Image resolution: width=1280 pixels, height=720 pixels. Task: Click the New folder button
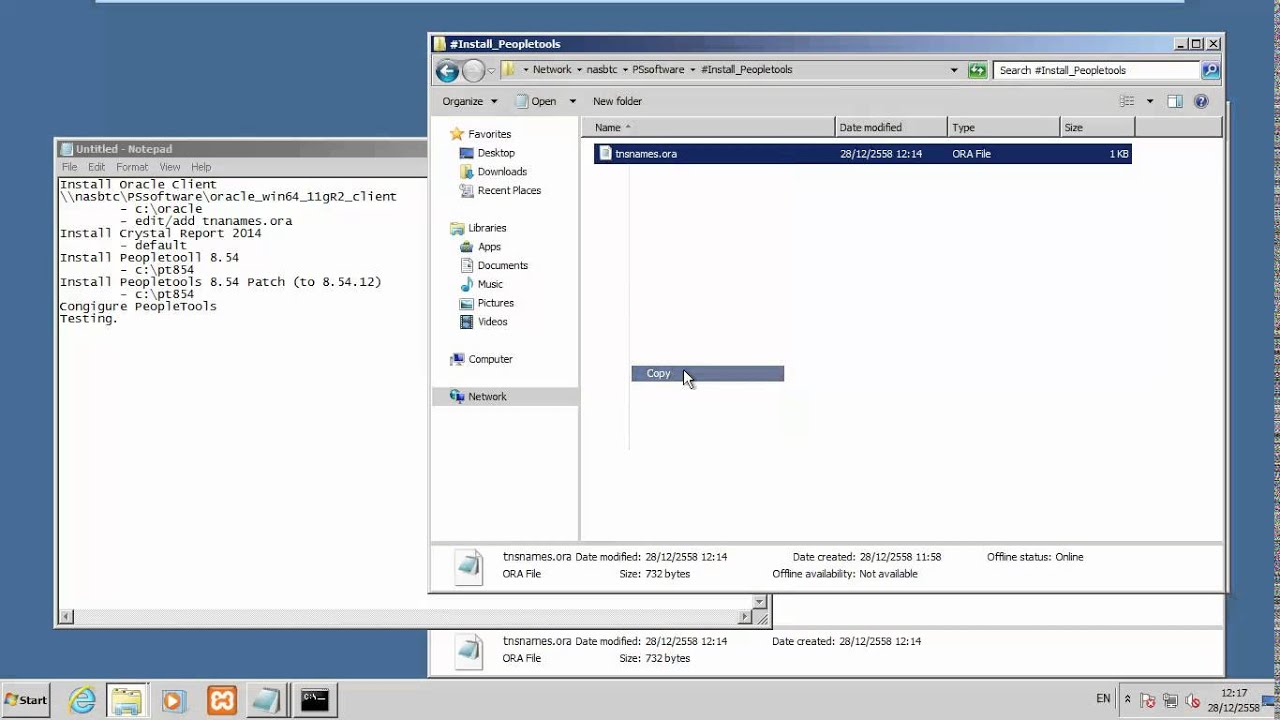(617, 101)
